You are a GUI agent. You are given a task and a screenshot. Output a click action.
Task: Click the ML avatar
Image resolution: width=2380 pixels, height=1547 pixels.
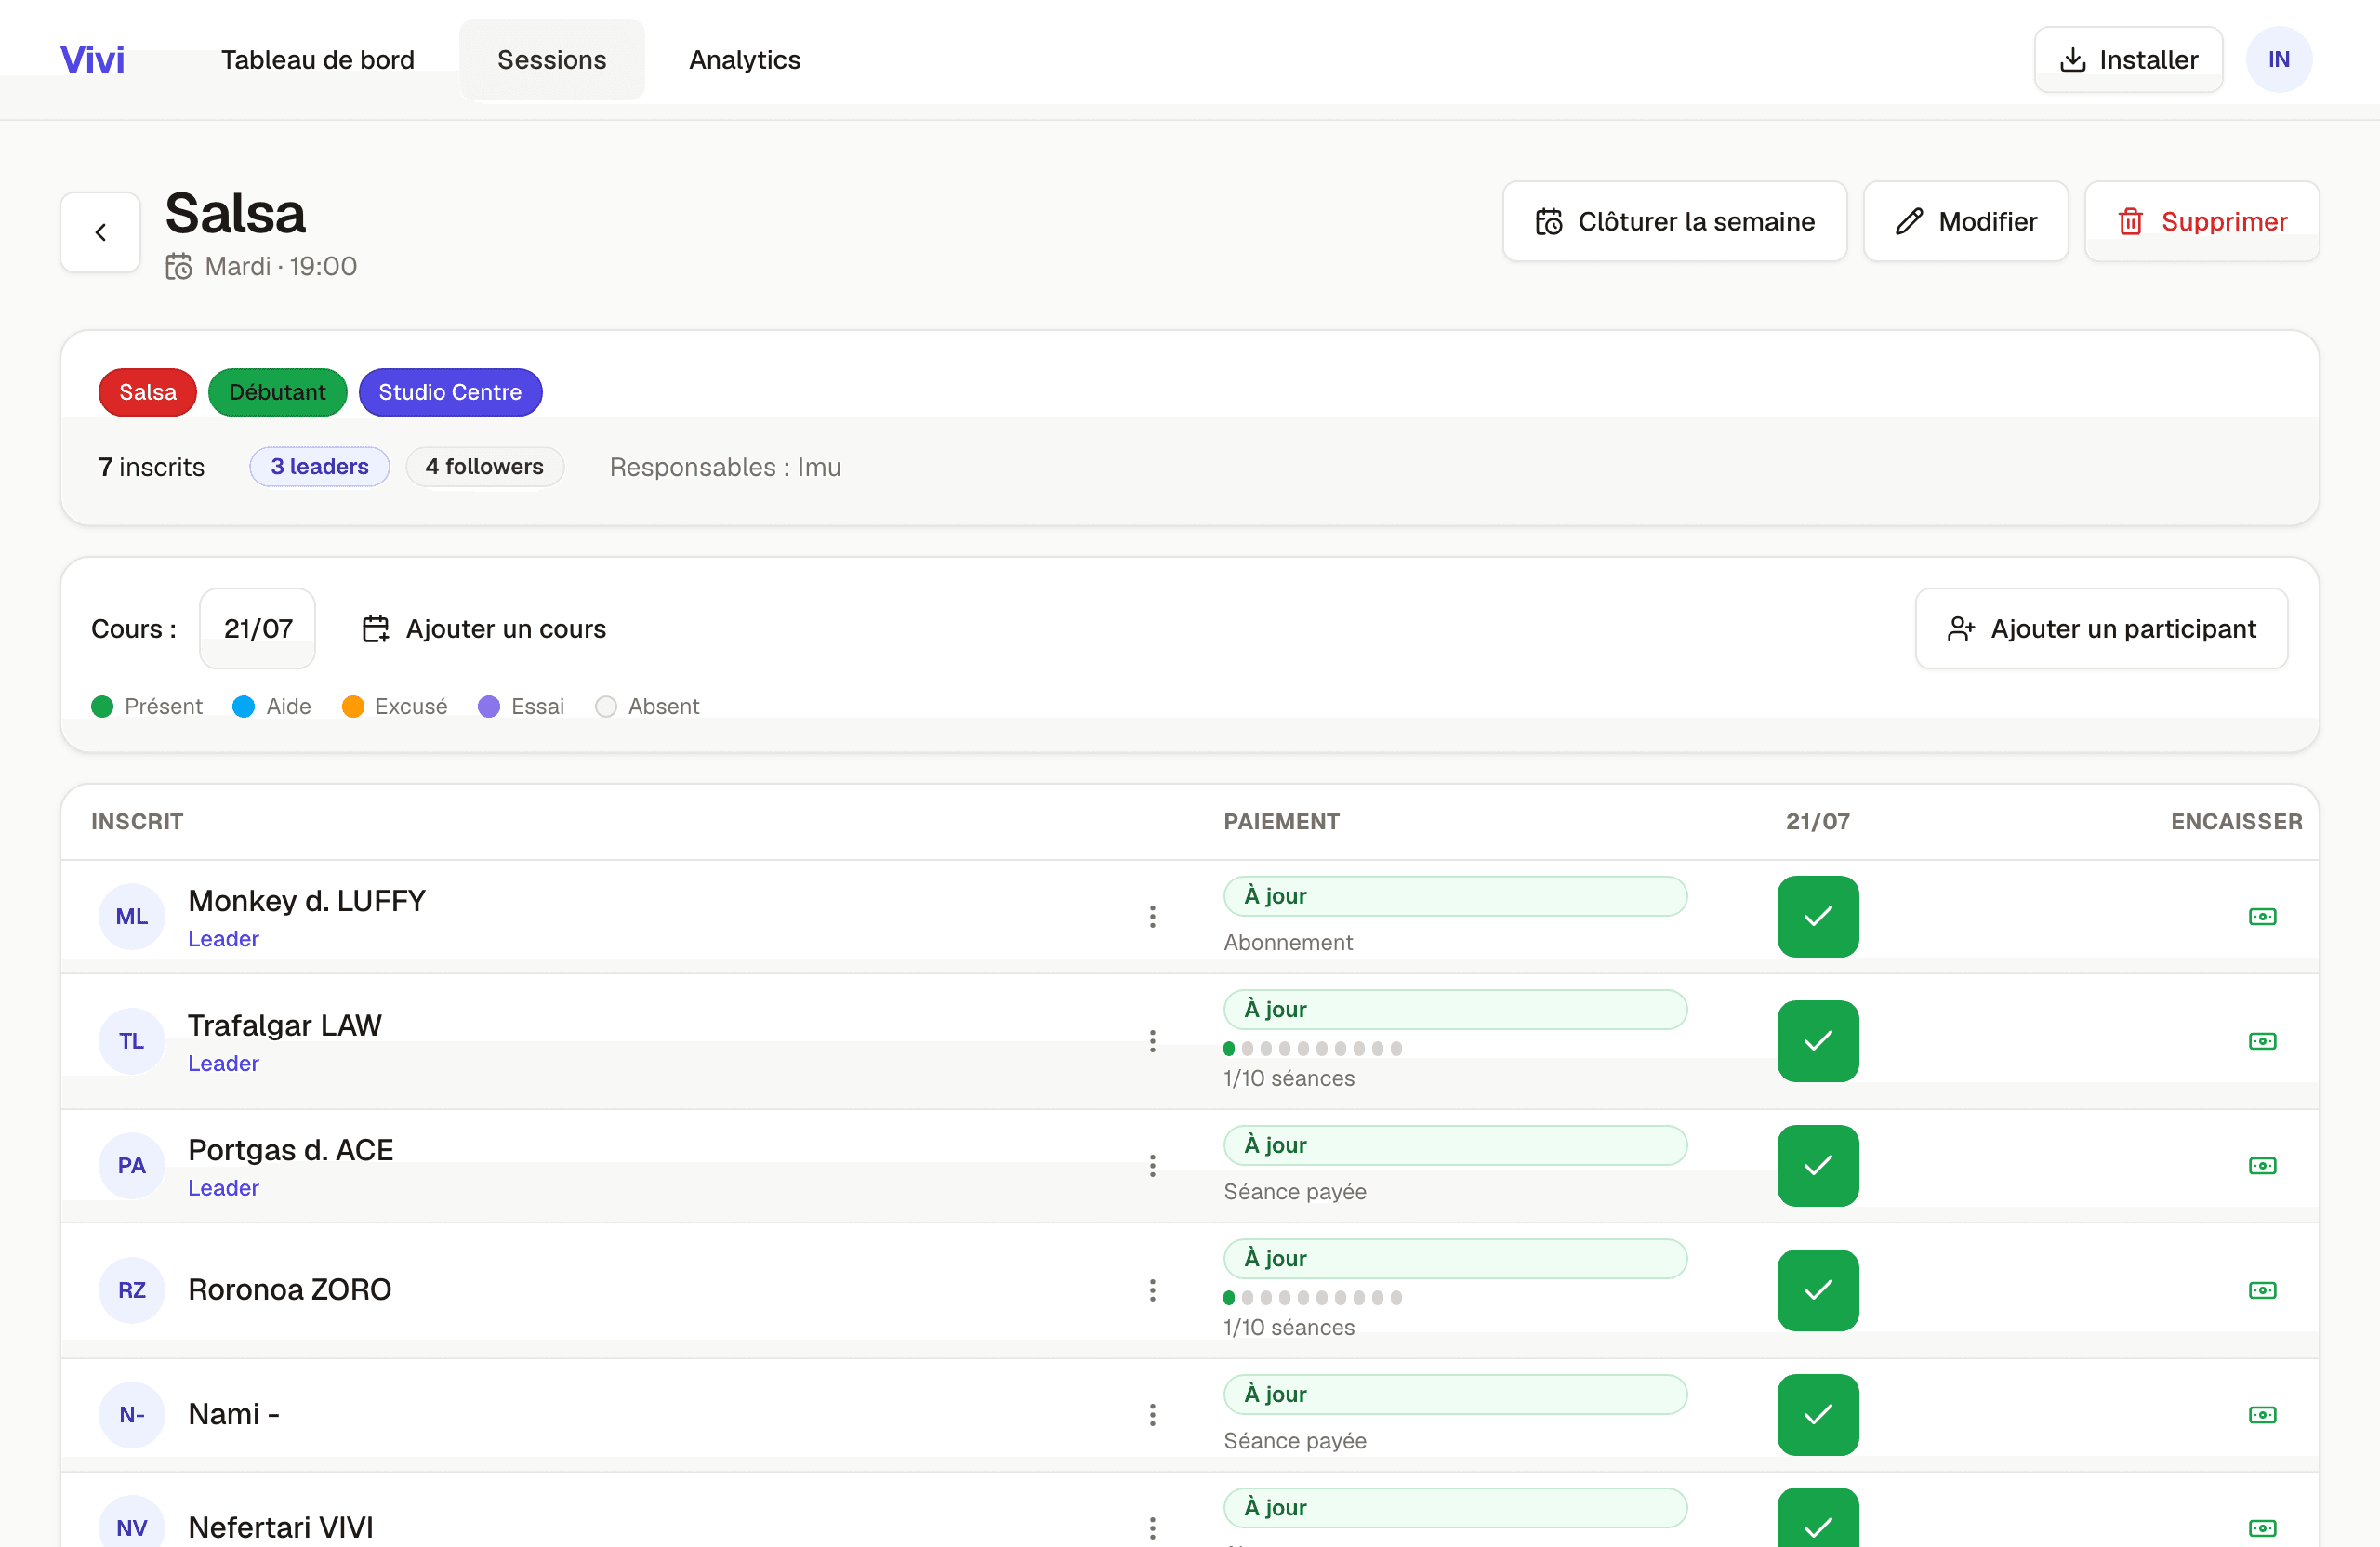(131, 917)
